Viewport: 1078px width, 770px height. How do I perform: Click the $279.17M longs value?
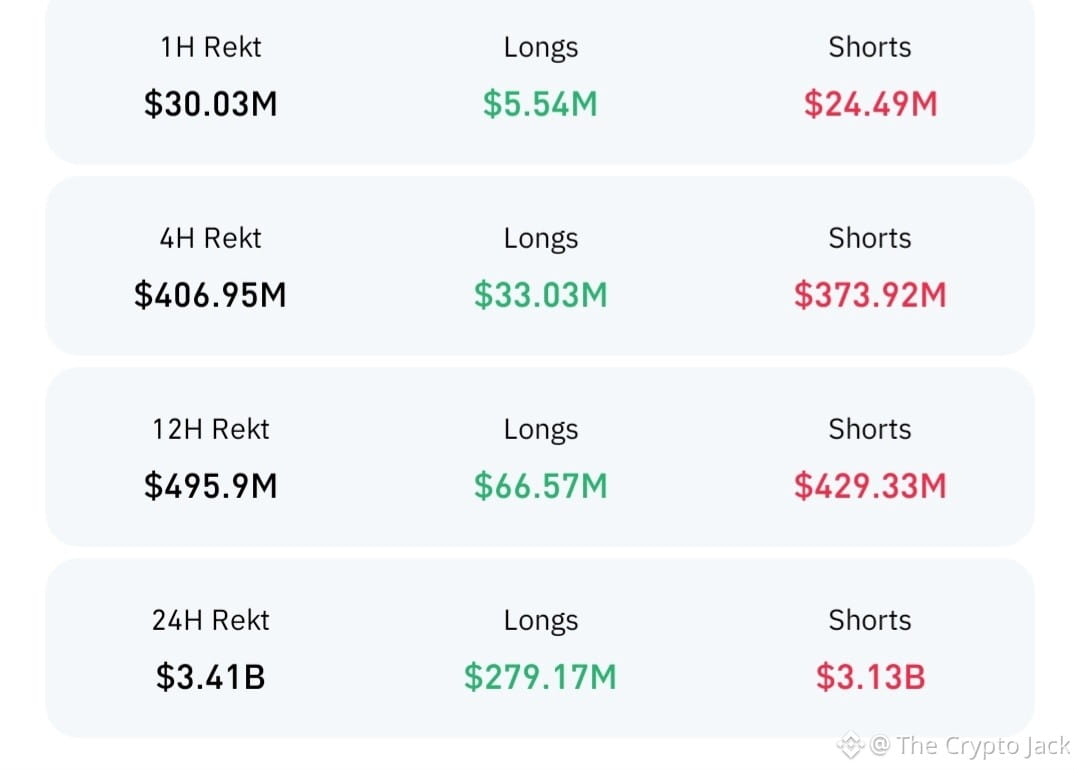click(x=540, y=677)
